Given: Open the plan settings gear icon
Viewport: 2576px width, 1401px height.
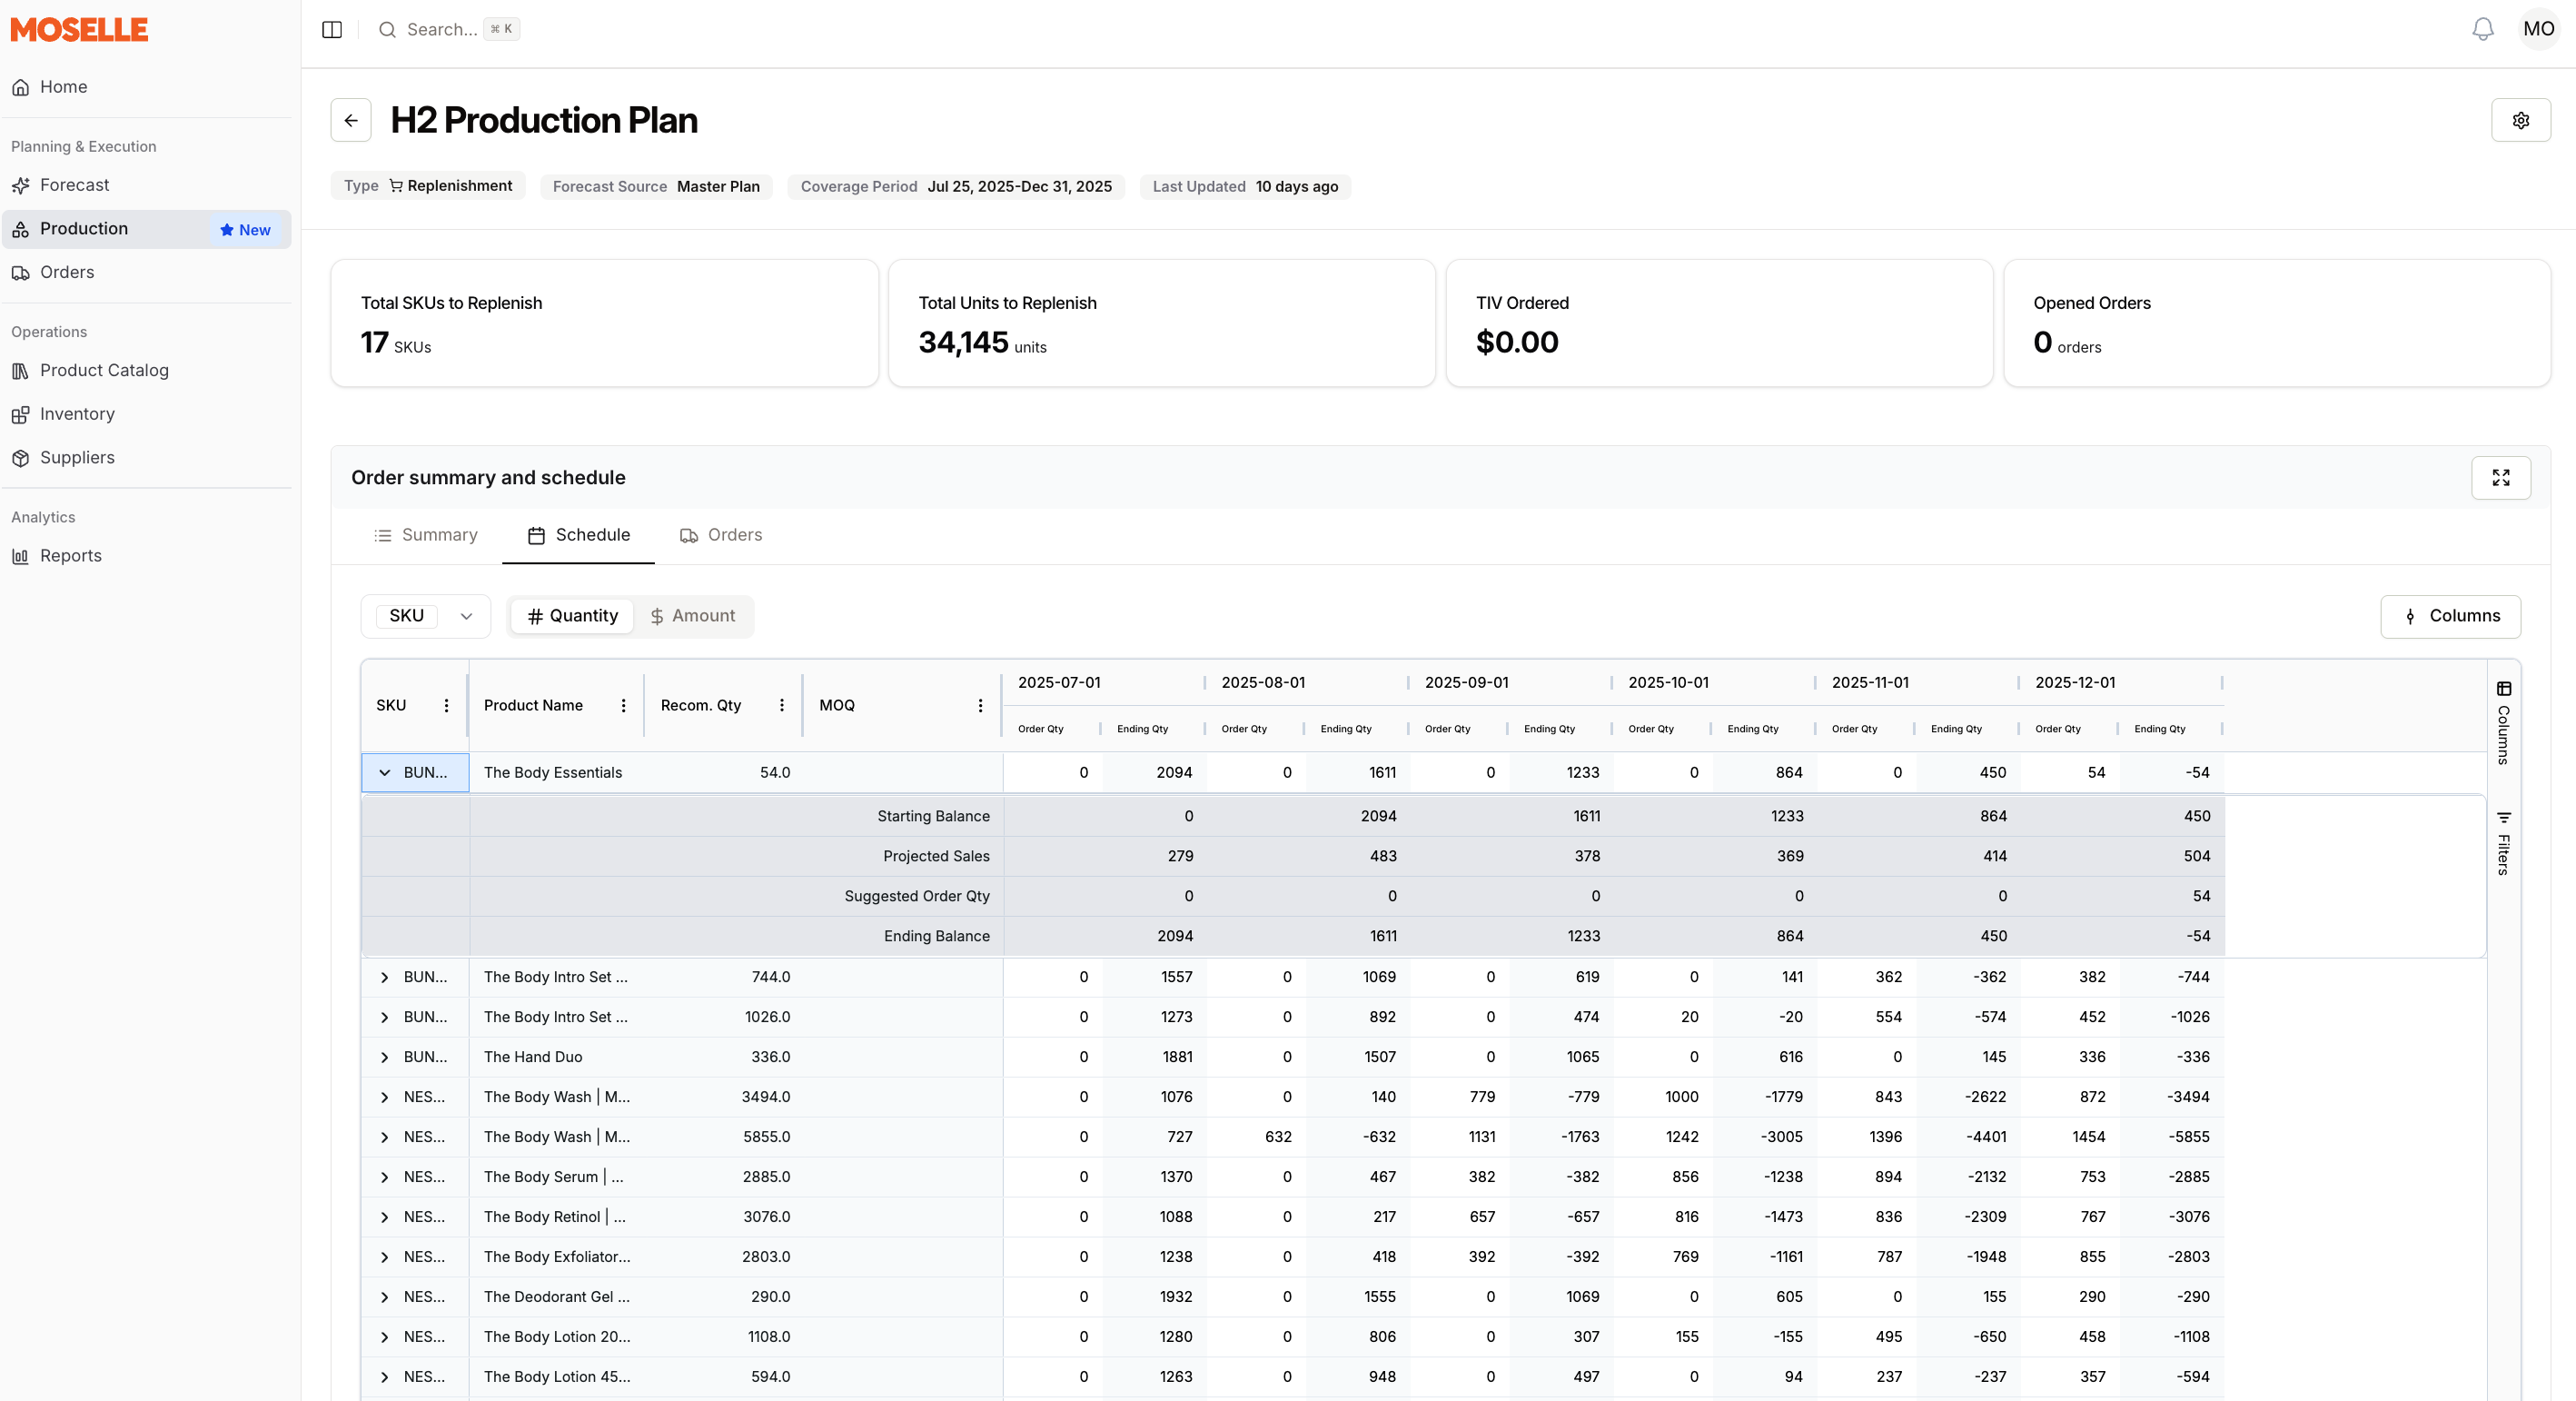Looking at the screenshot, I should 2520,120.
